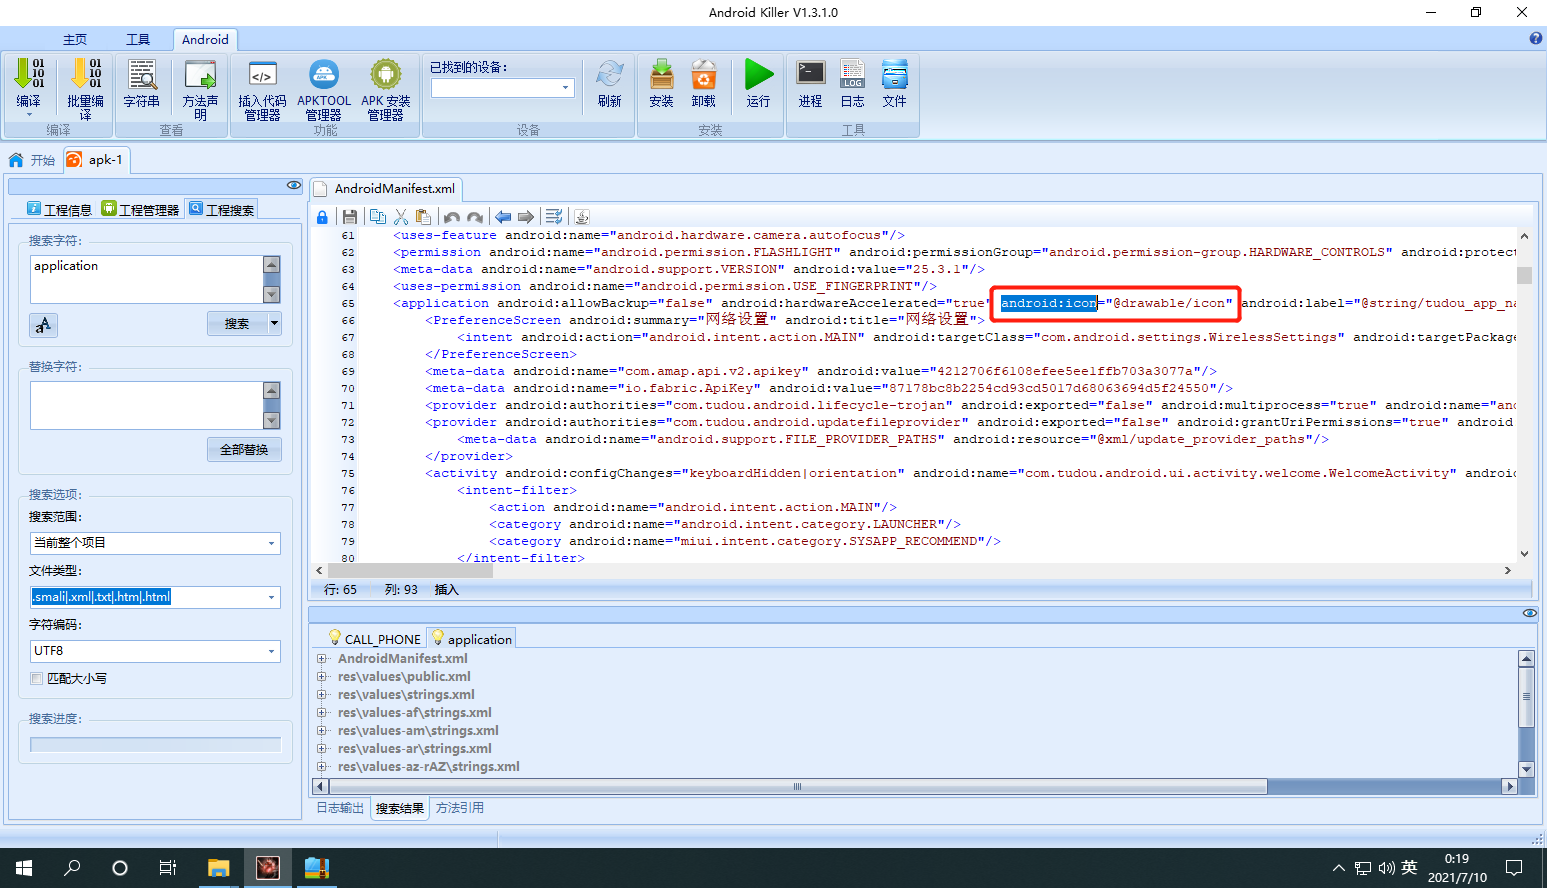
Task: Click the 搜索 button
Action: 237,324
